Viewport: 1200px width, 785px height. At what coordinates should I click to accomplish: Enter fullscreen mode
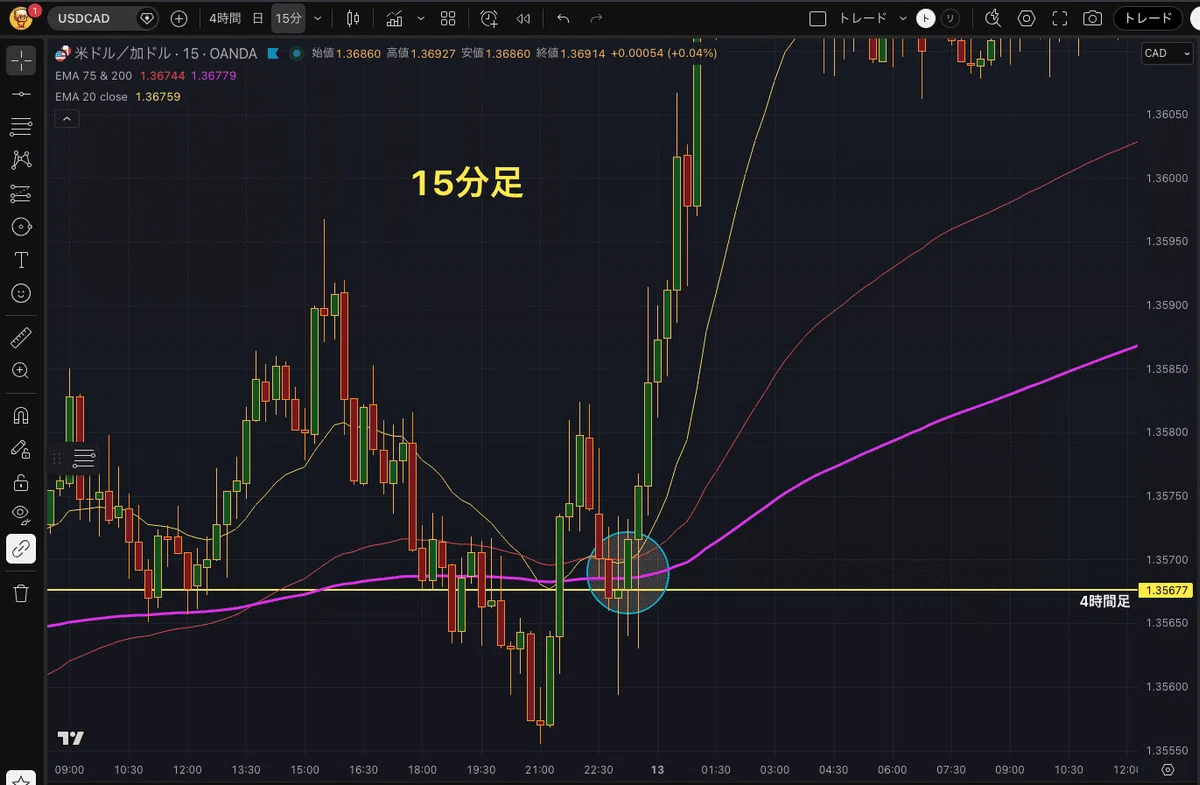[1060, 18]
